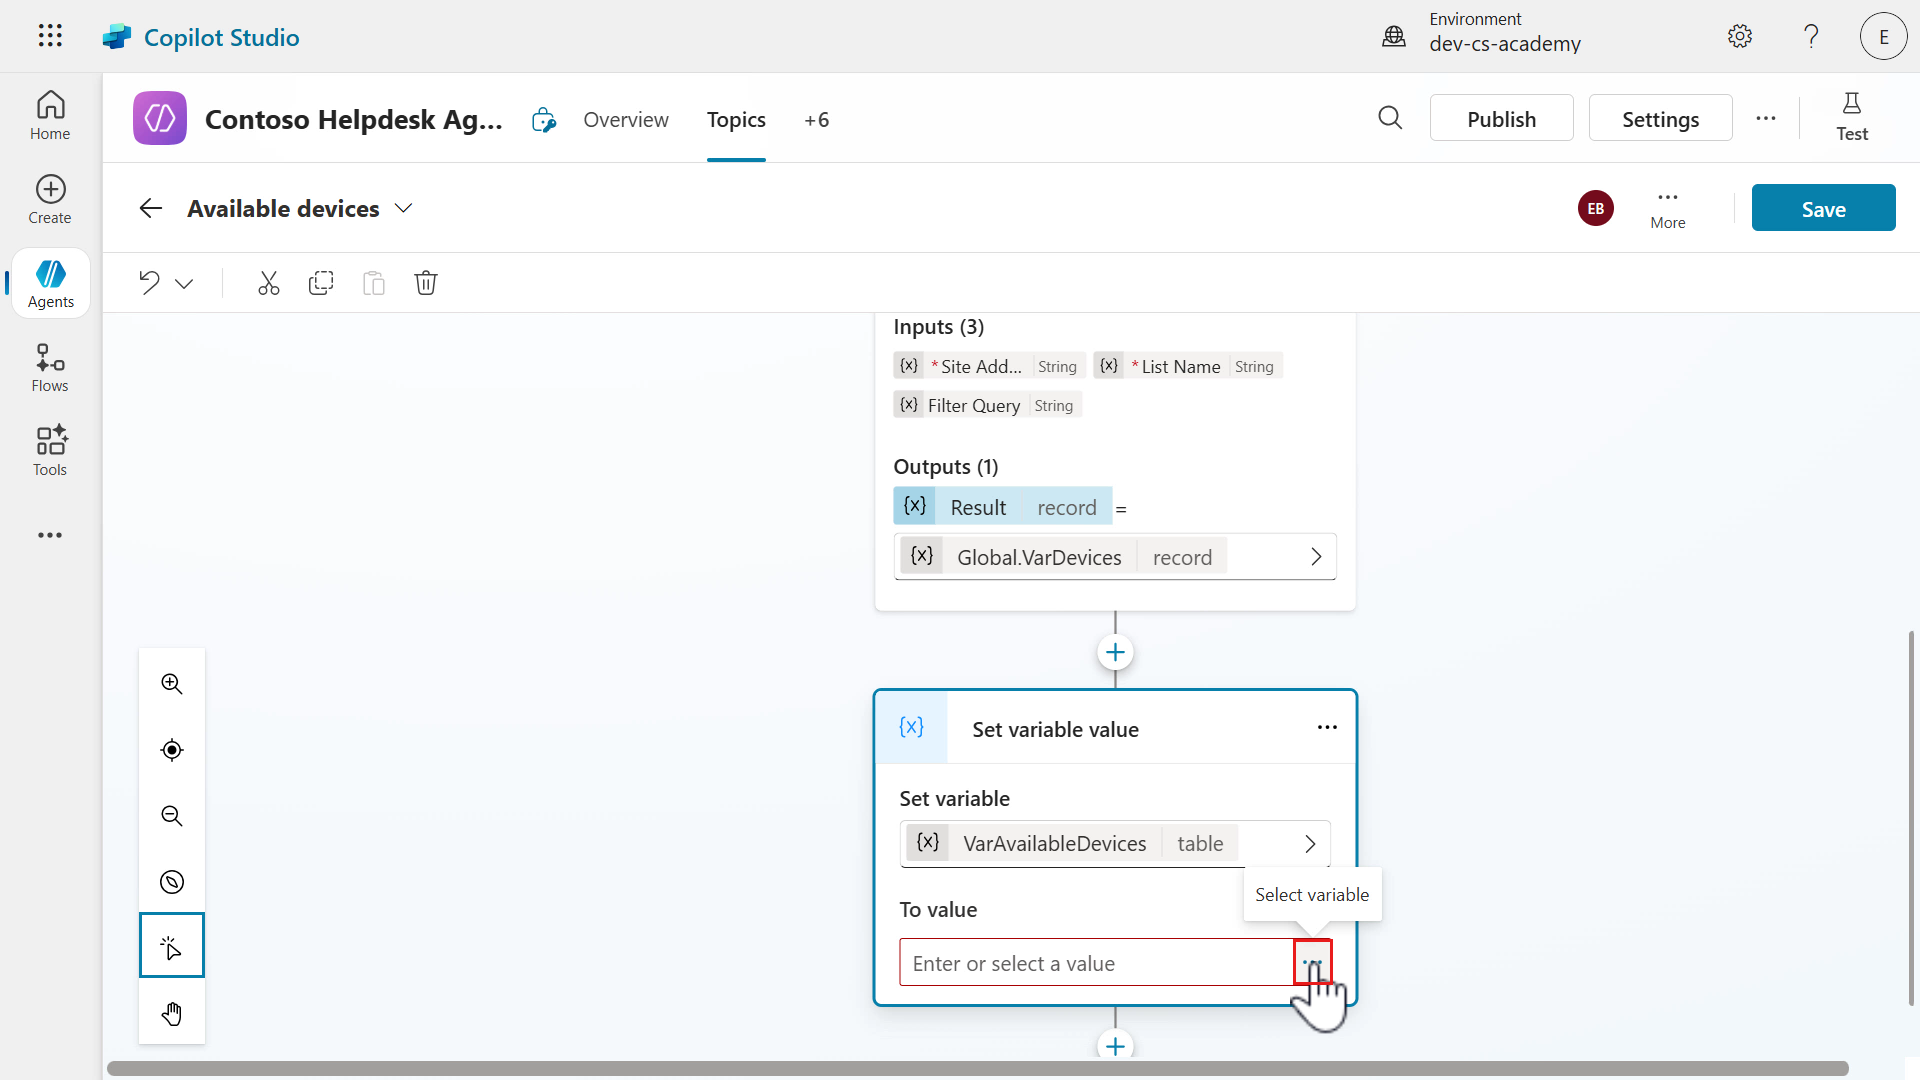Delete the node using the trash icon
Image resolution: width=1920 pixels, height=1080 pixels.
(x=426, y=283)
